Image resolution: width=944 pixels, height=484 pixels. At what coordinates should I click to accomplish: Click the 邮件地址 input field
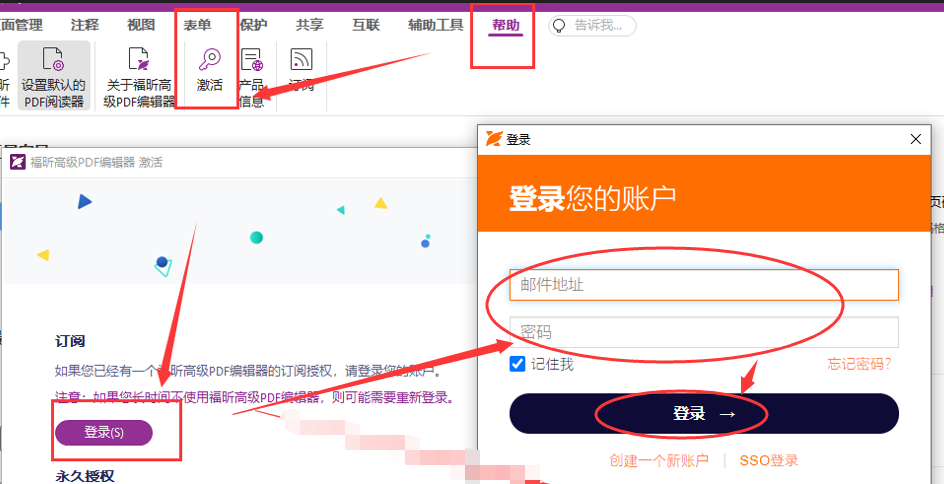coord(704,285)
